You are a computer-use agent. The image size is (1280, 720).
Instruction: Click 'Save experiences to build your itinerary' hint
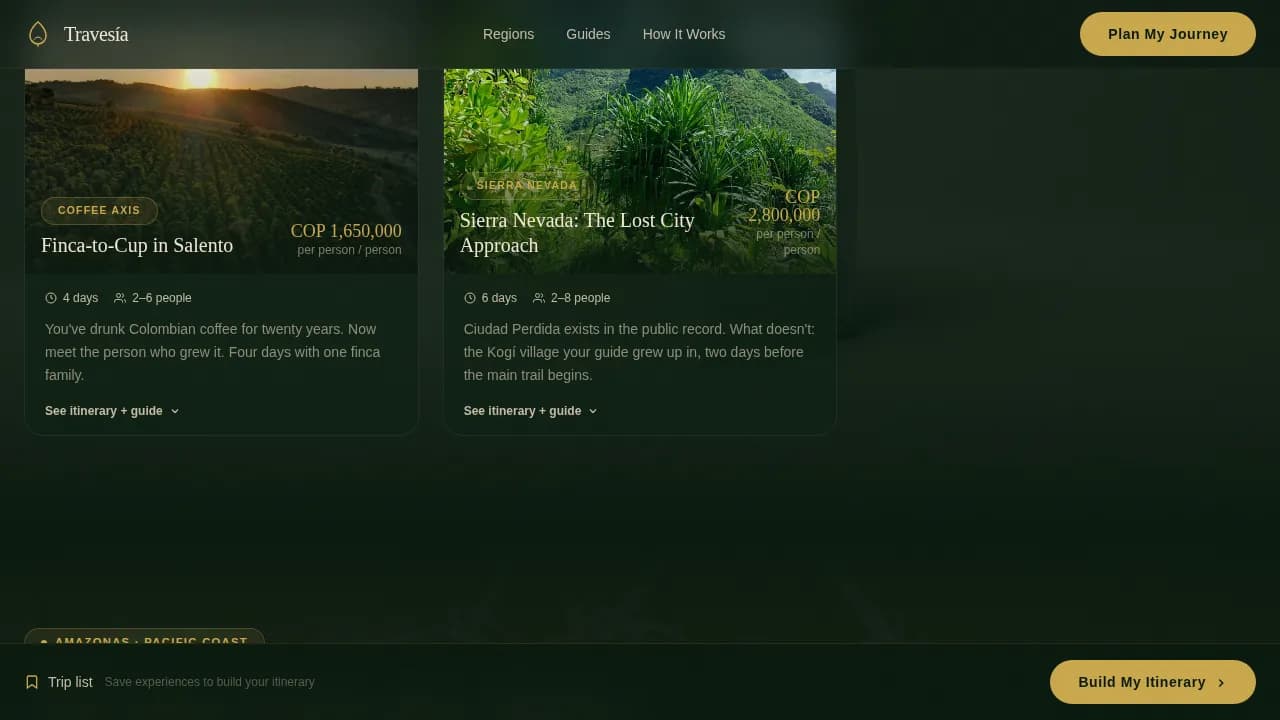click(x=210, y=682)
